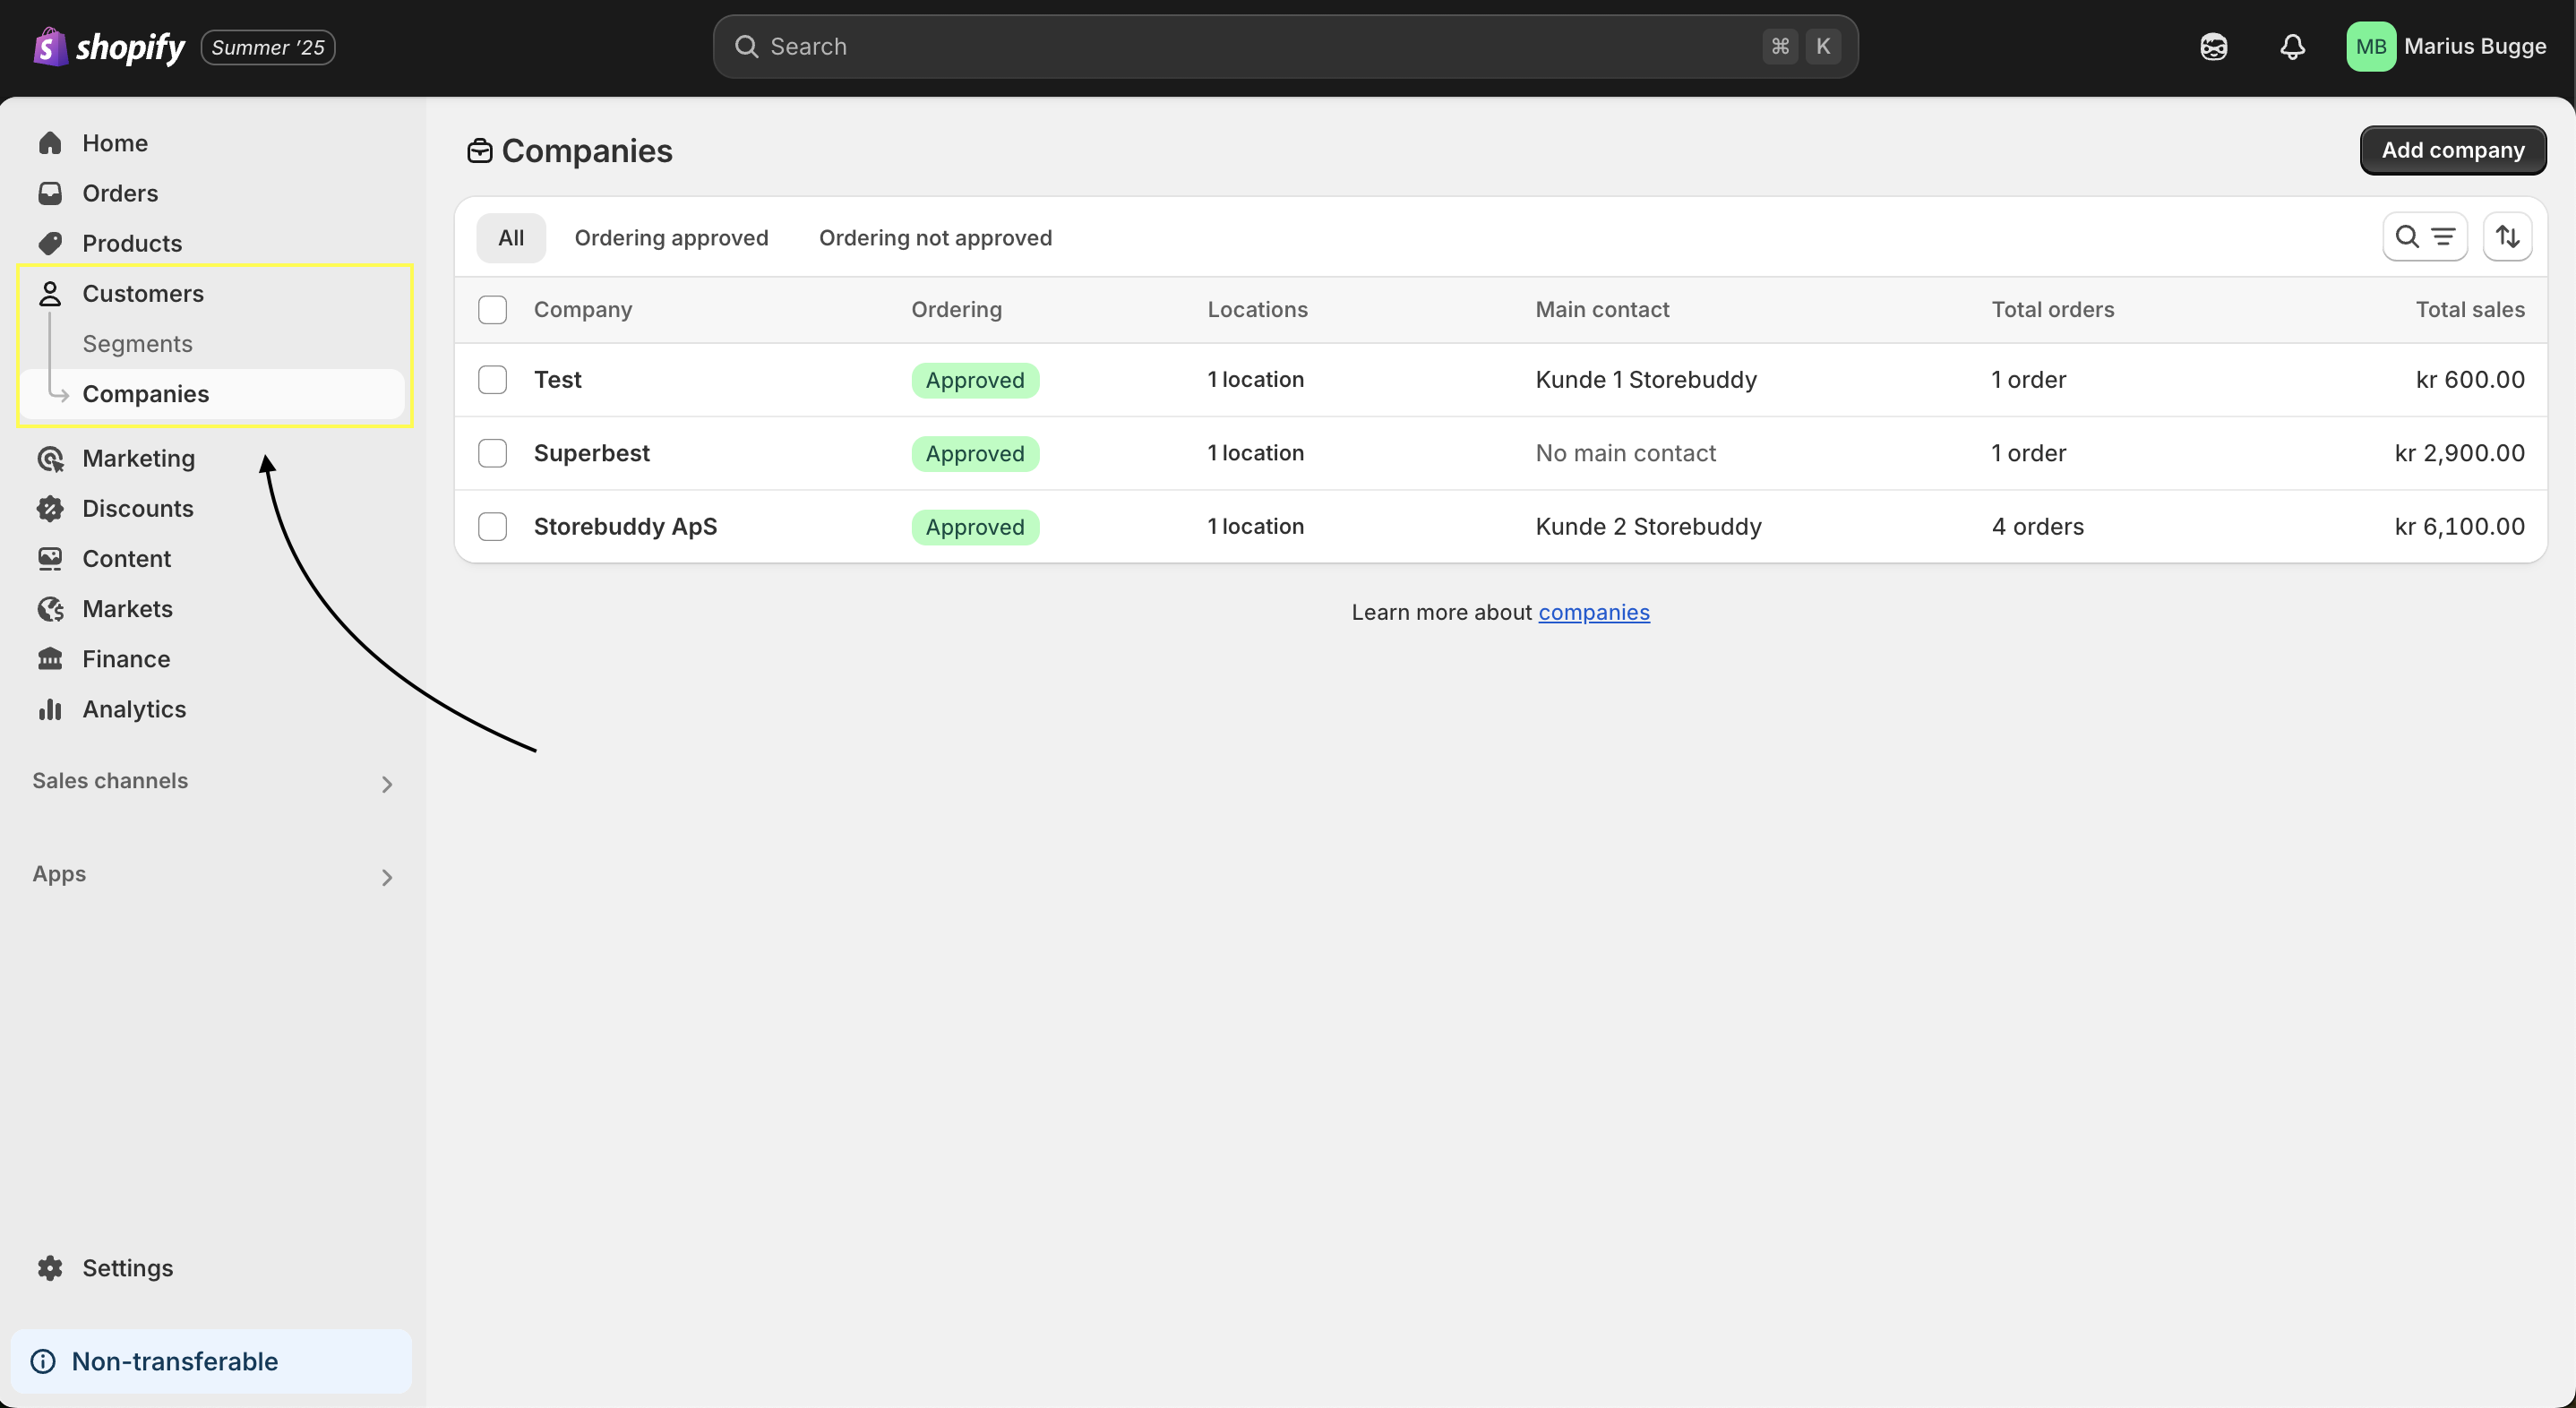Toggle the select-all companies checkbox

[x=492, y=310]
